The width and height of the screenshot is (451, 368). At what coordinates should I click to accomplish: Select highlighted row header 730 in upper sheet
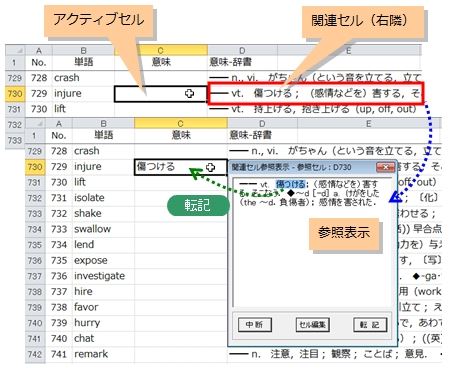[x=15, y=94]
